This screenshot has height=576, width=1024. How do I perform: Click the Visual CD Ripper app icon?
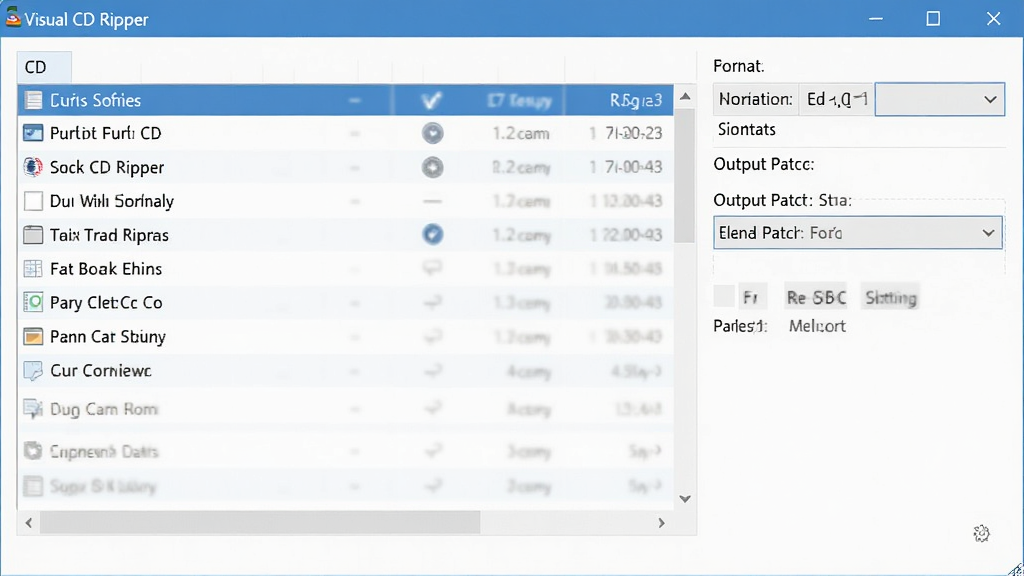coord(12,18)
